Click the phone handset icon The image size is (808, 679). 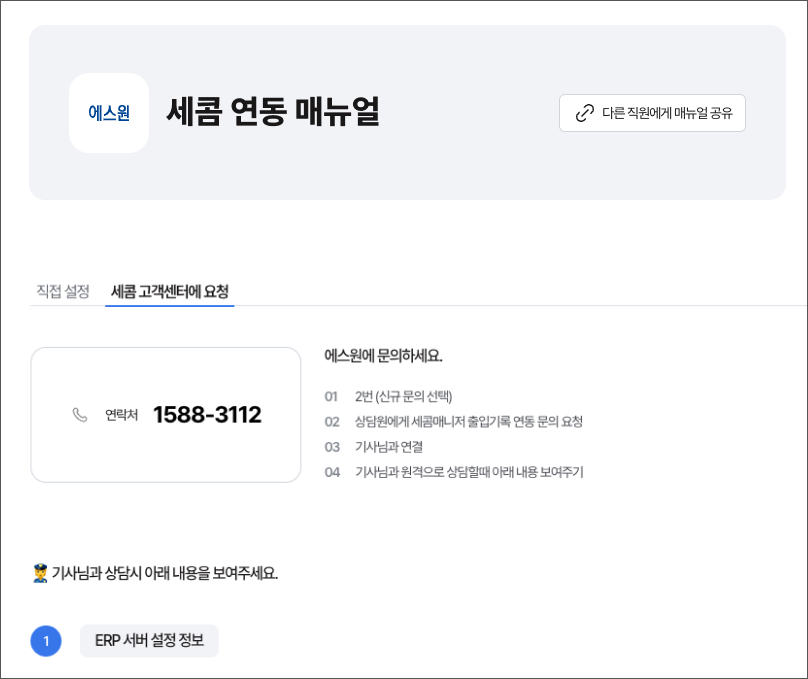80,415
